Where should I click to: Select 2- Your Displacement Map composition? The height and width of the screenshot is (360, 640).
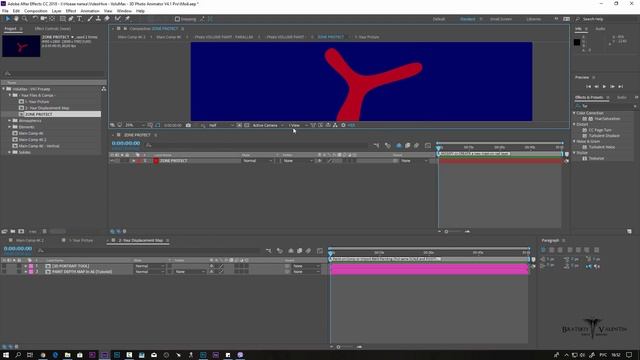tap(47, 108)
